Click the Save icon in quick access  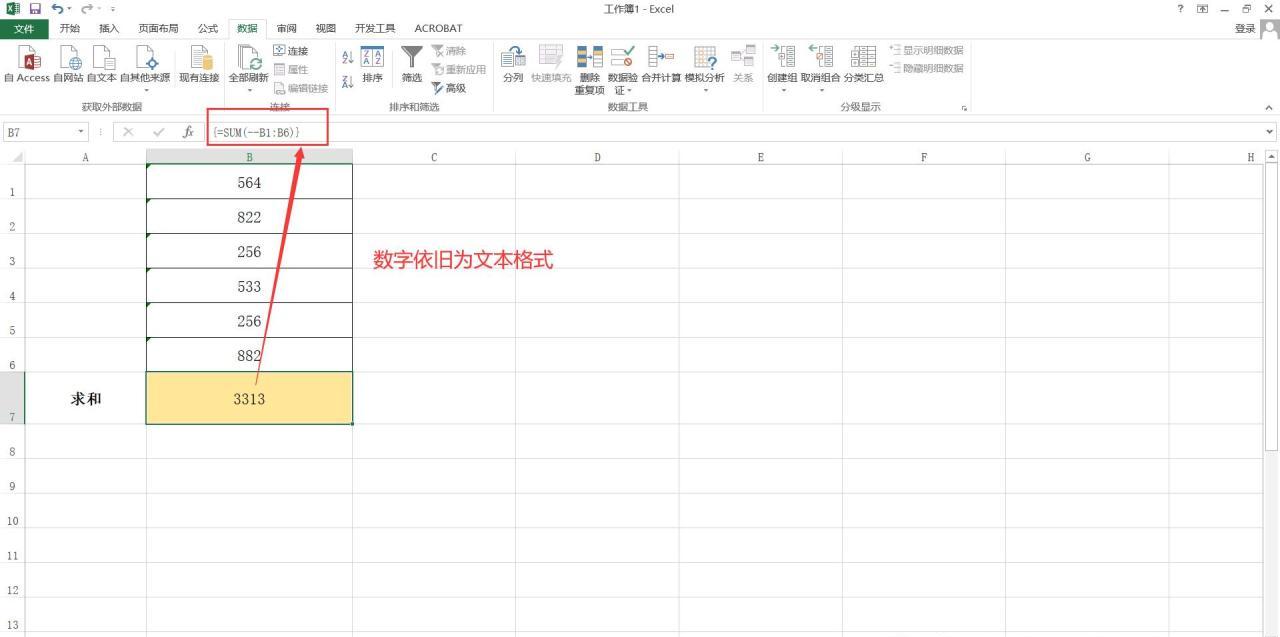click(x=35, y=9)
